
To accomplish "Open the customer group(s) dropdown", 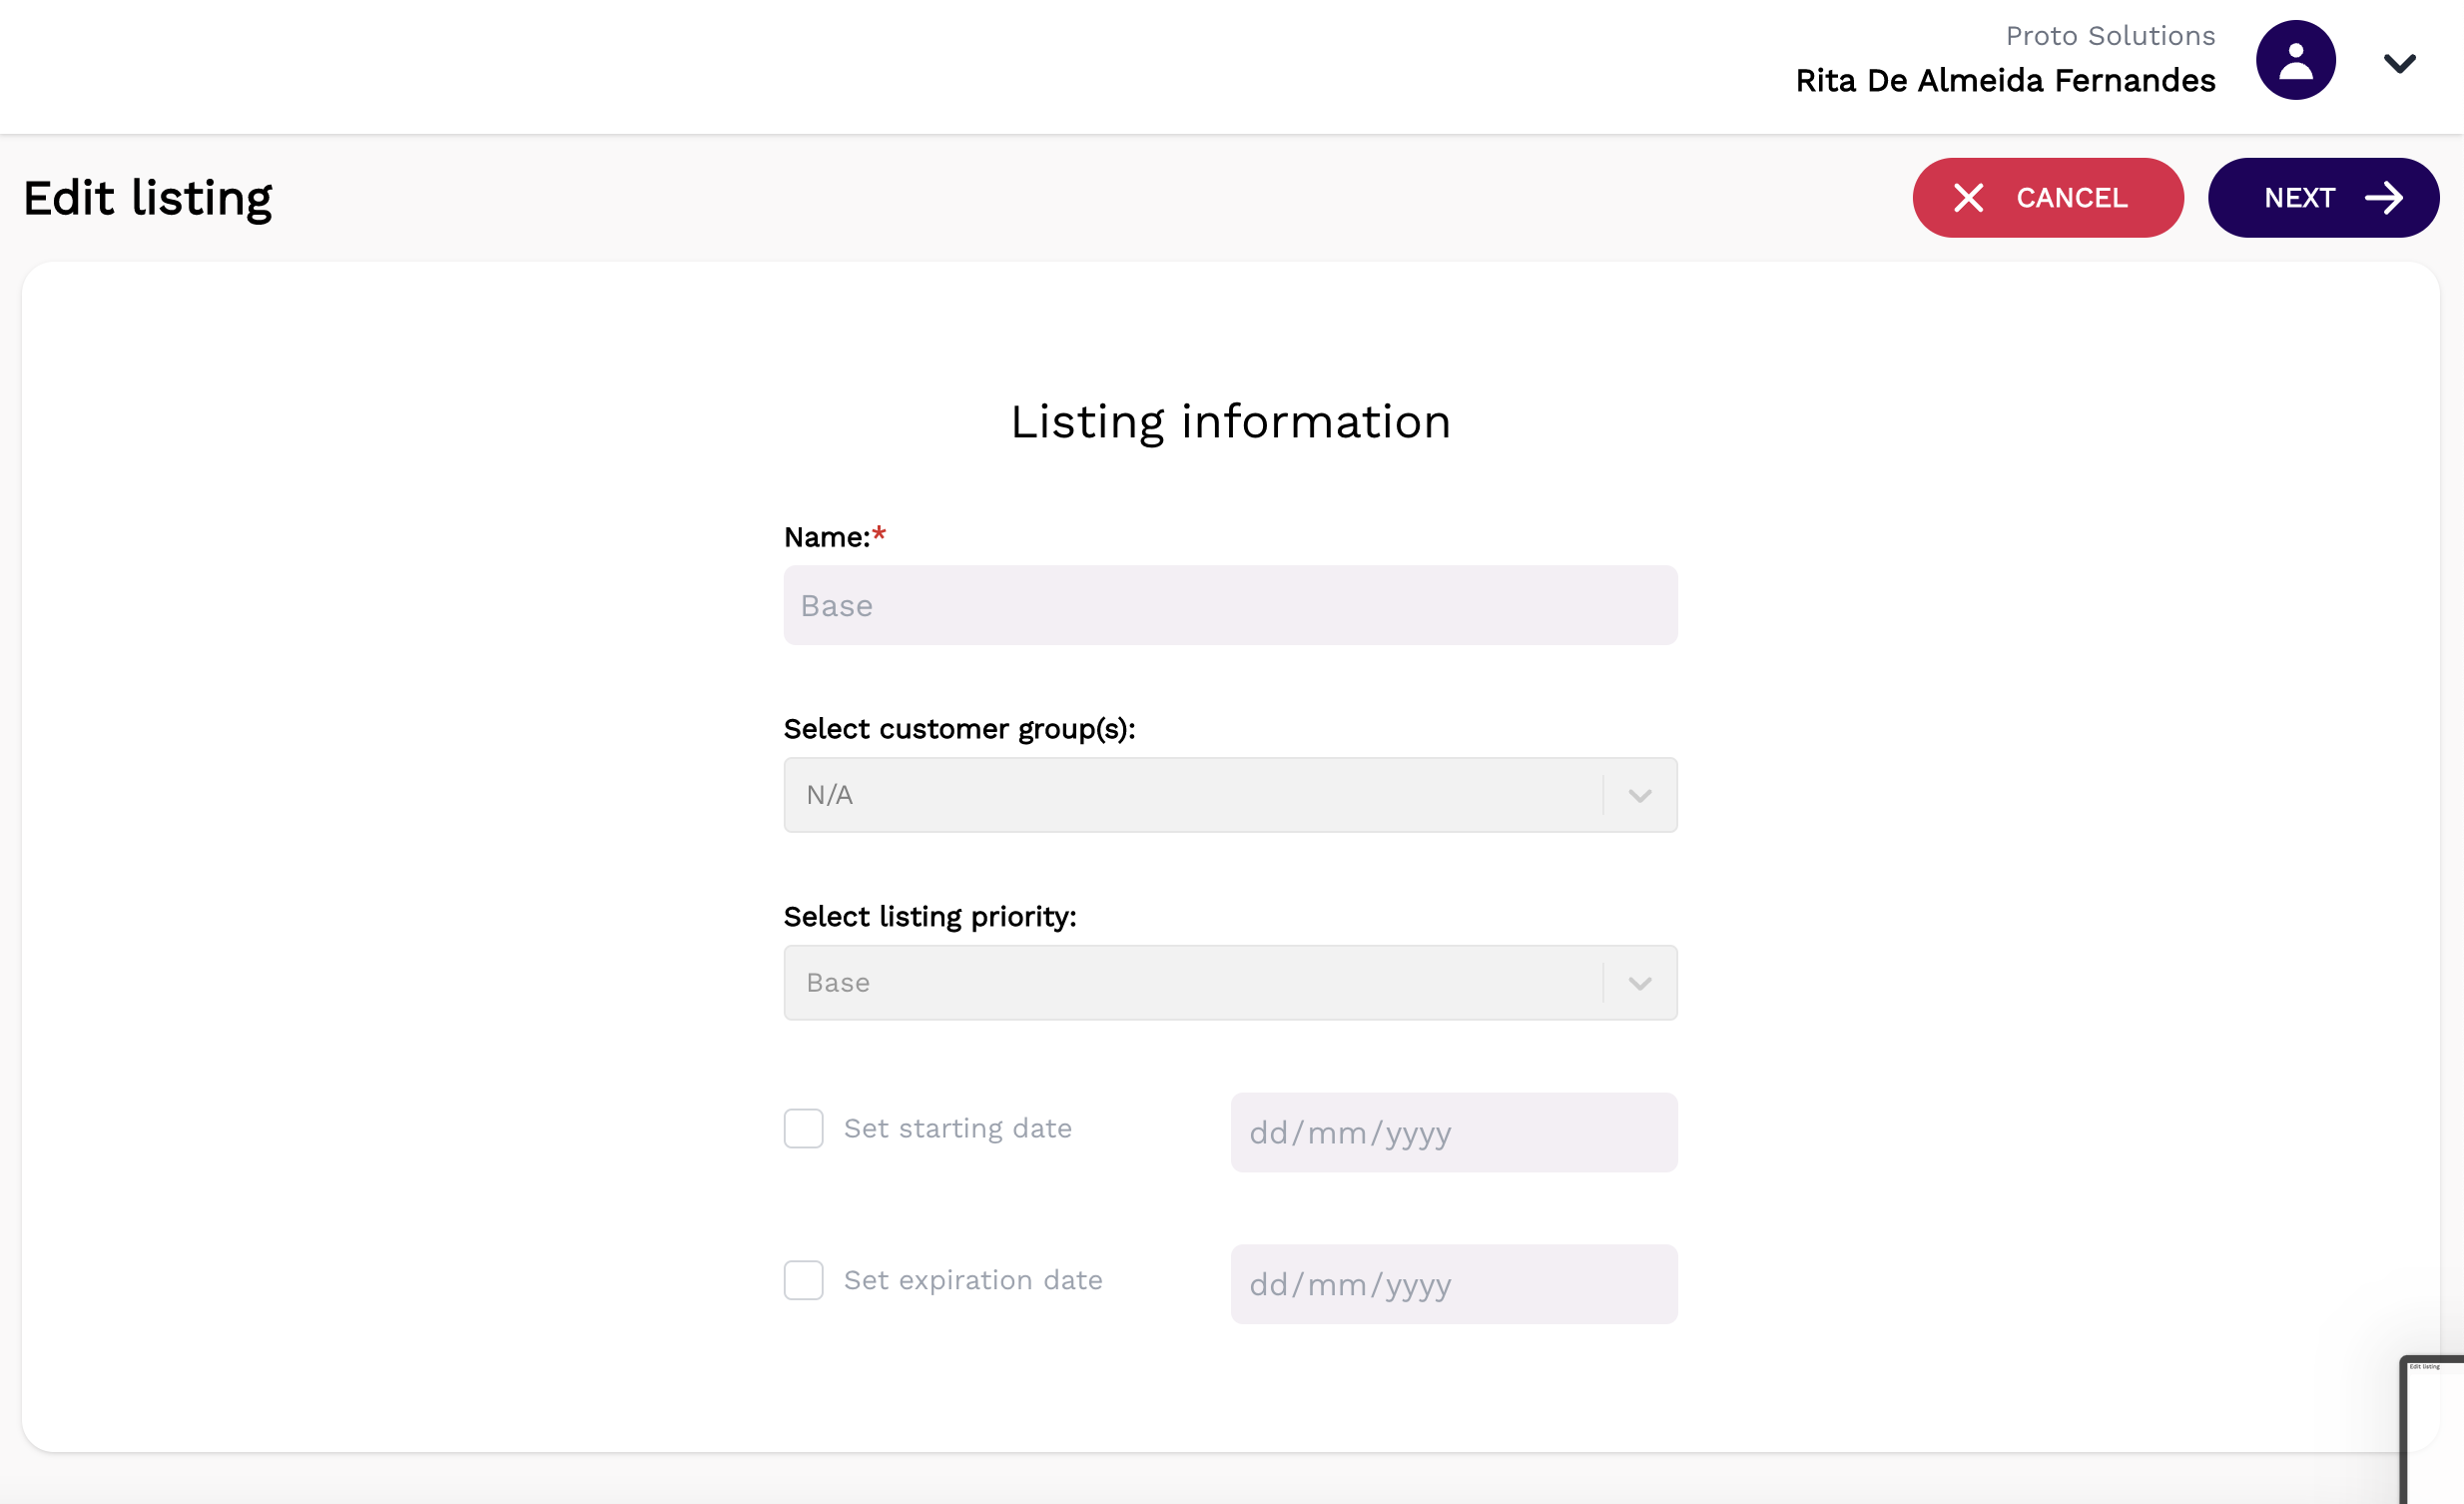I will coord(1230,795).
